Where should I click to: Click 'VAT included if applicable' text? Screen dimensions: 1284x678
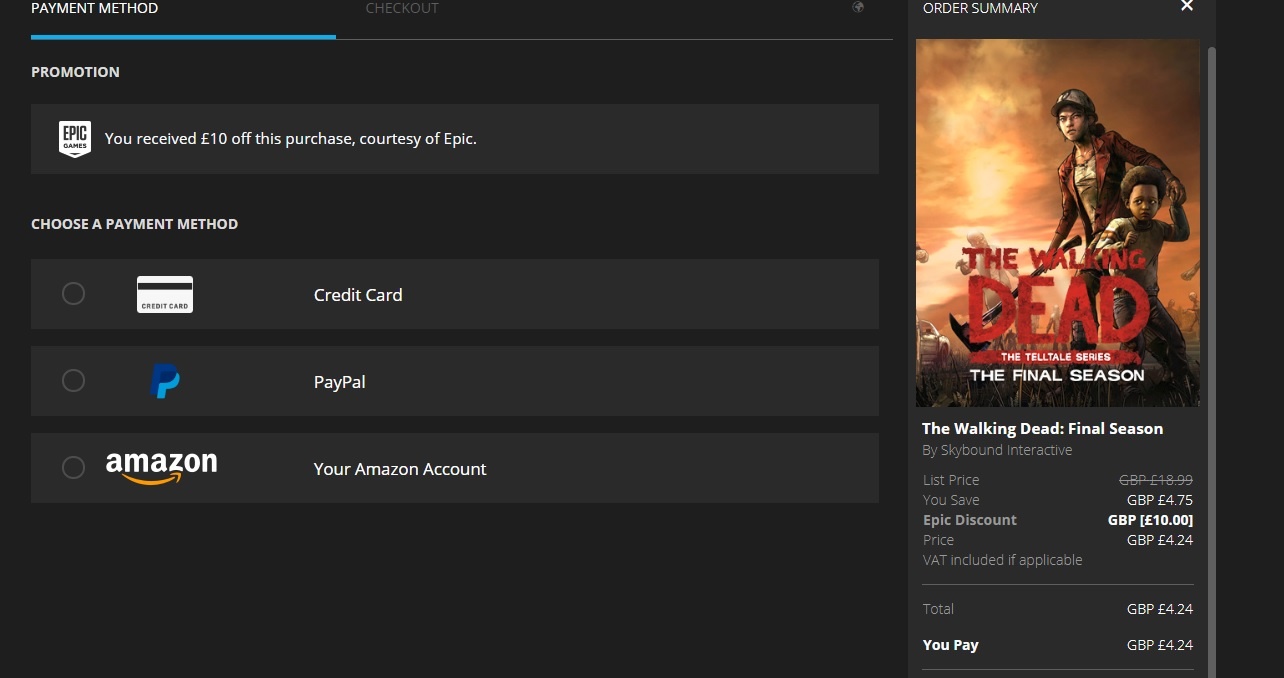click(1003, 560)
